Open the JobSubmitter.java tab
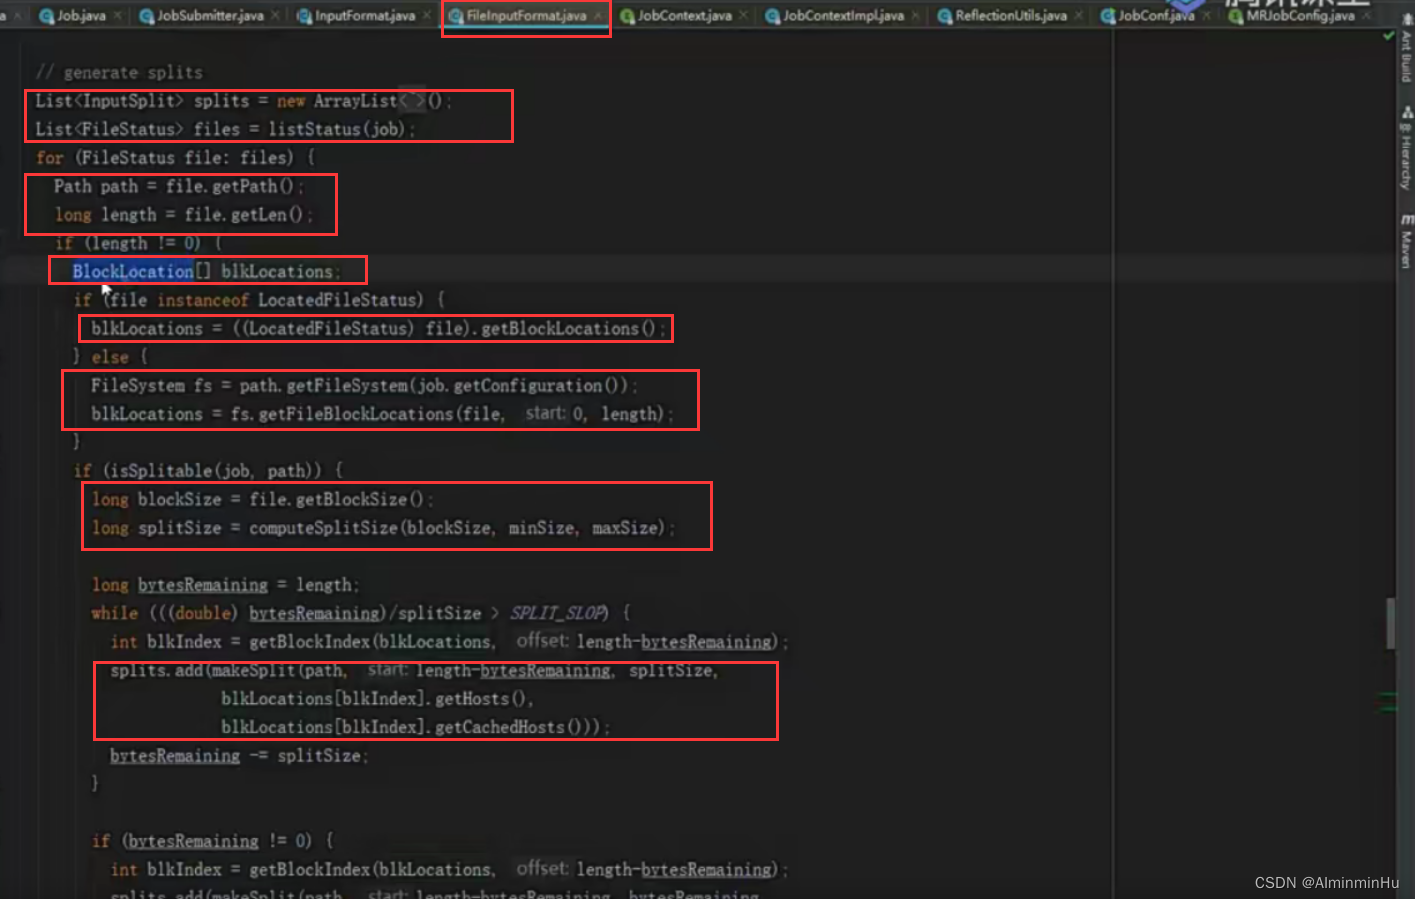This screenshot has width=1415, height=899. pos(210,16)
